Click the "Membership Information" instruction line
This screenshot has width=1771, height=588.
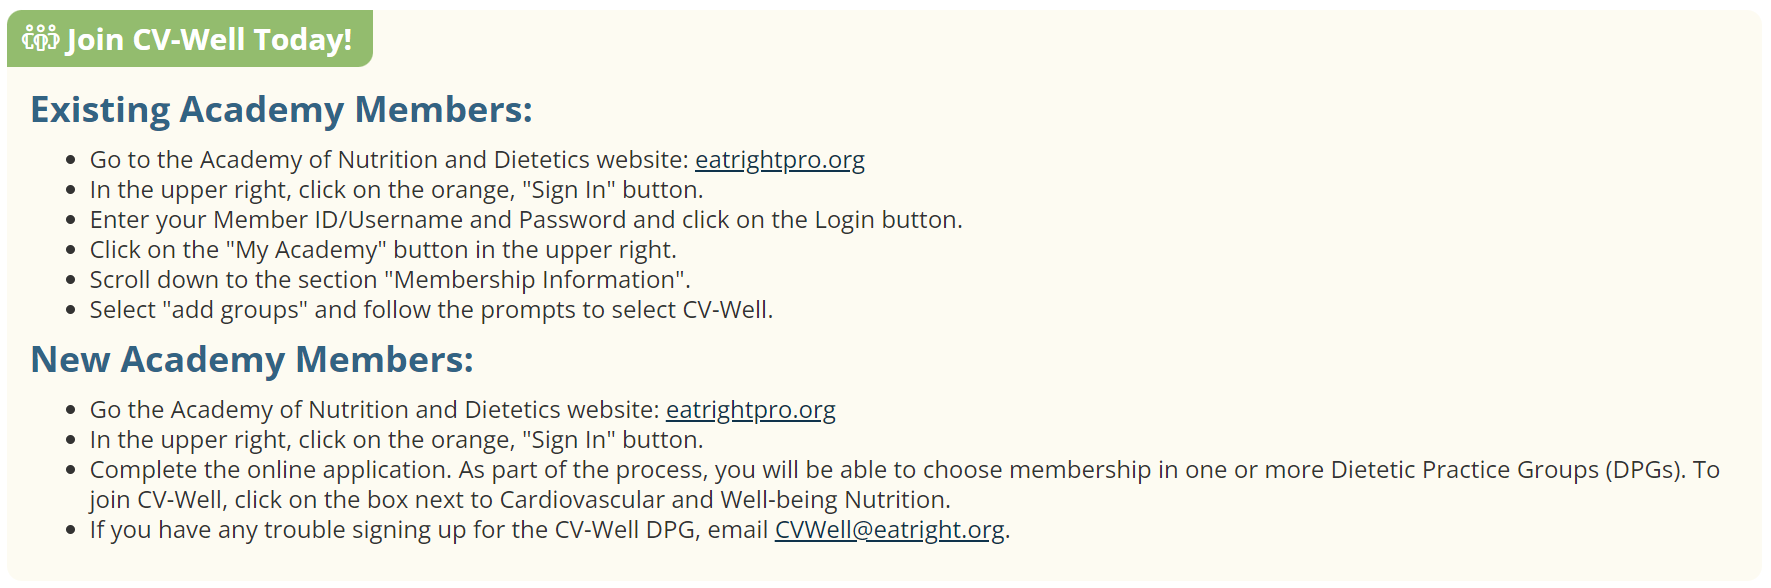390,280
